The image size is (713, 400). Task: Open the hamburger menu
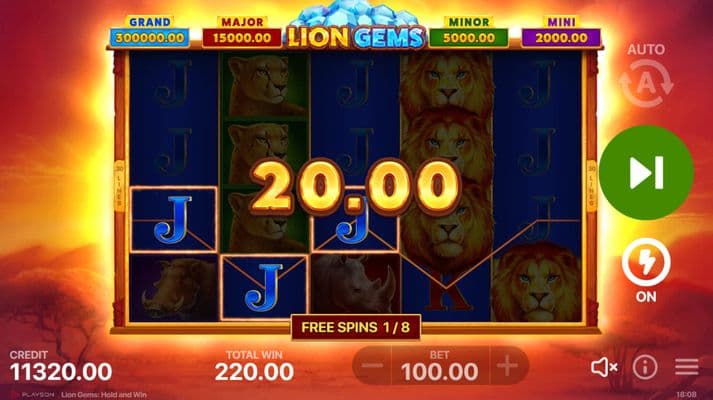pyautogui.click(x=687, y=367)
